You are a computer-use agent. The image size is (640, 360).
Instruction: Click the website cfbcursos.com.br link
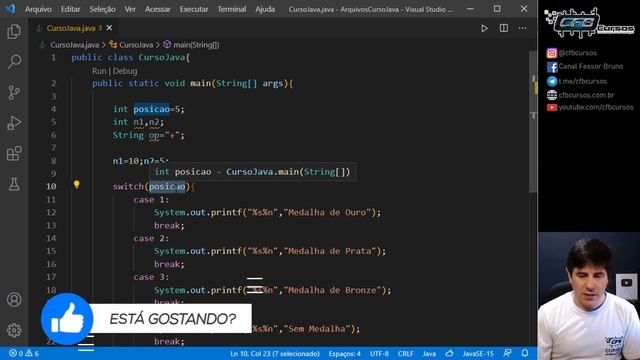tap(586, 95)
